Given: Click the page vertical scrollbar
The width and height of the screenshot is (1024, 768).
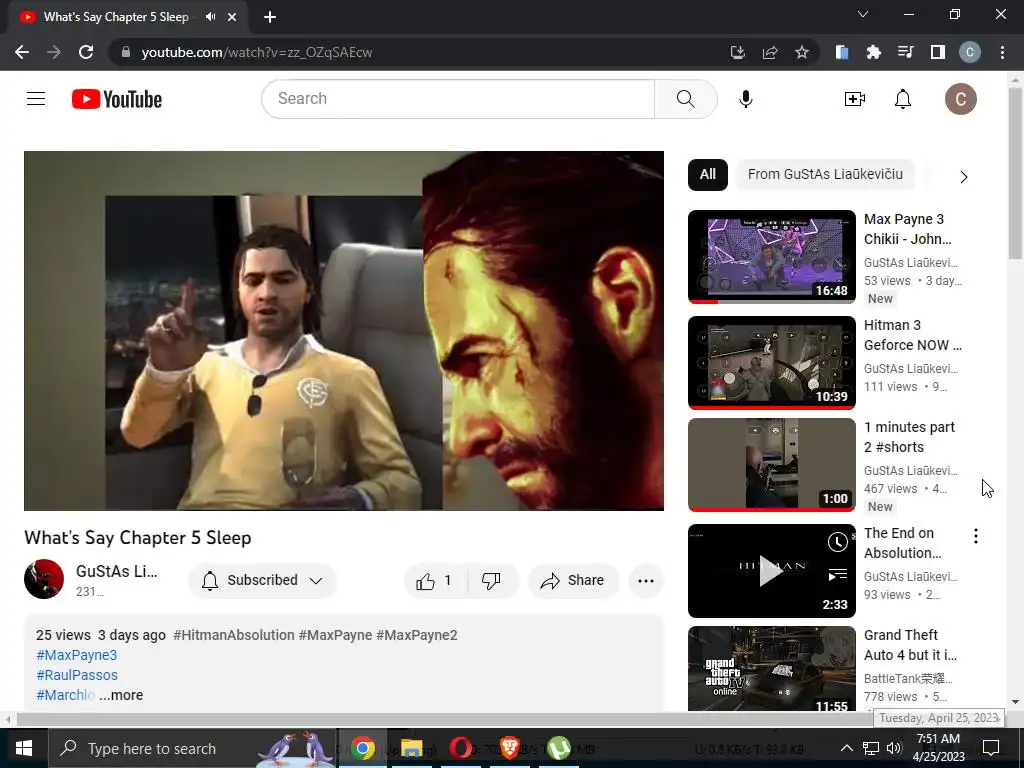Looking at the screenshot, I should [x=1015, y=173].
